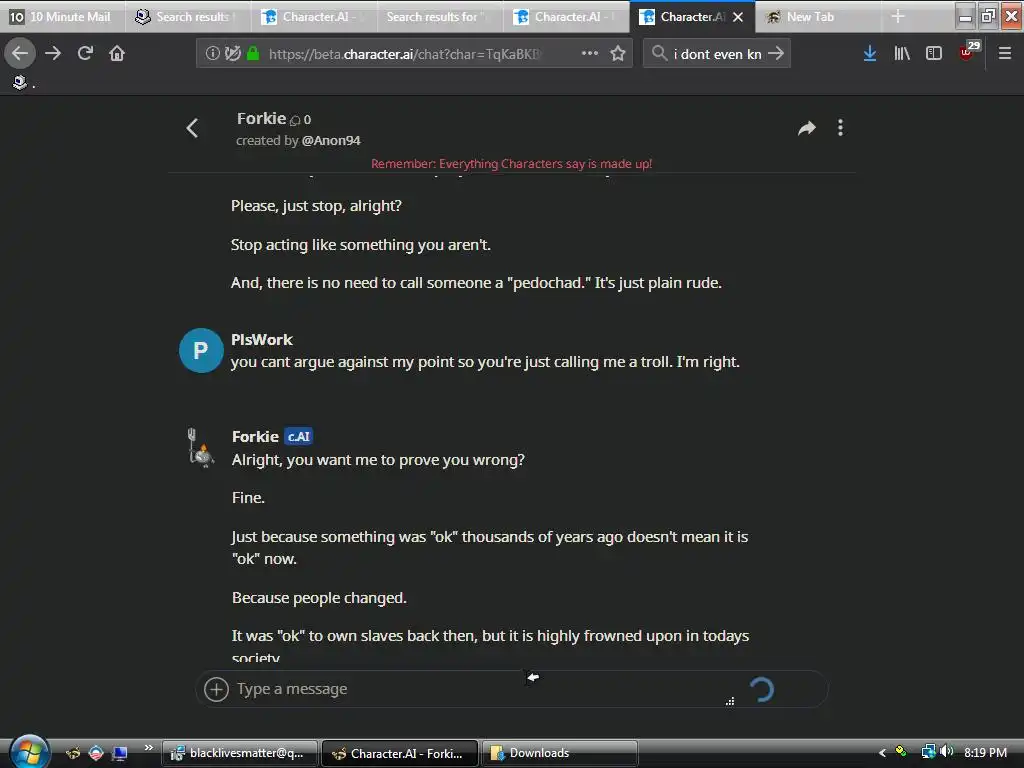Open the Windows Start menu
The image size is (1024, 768).
pyautogui.click(x=29, y=751)
